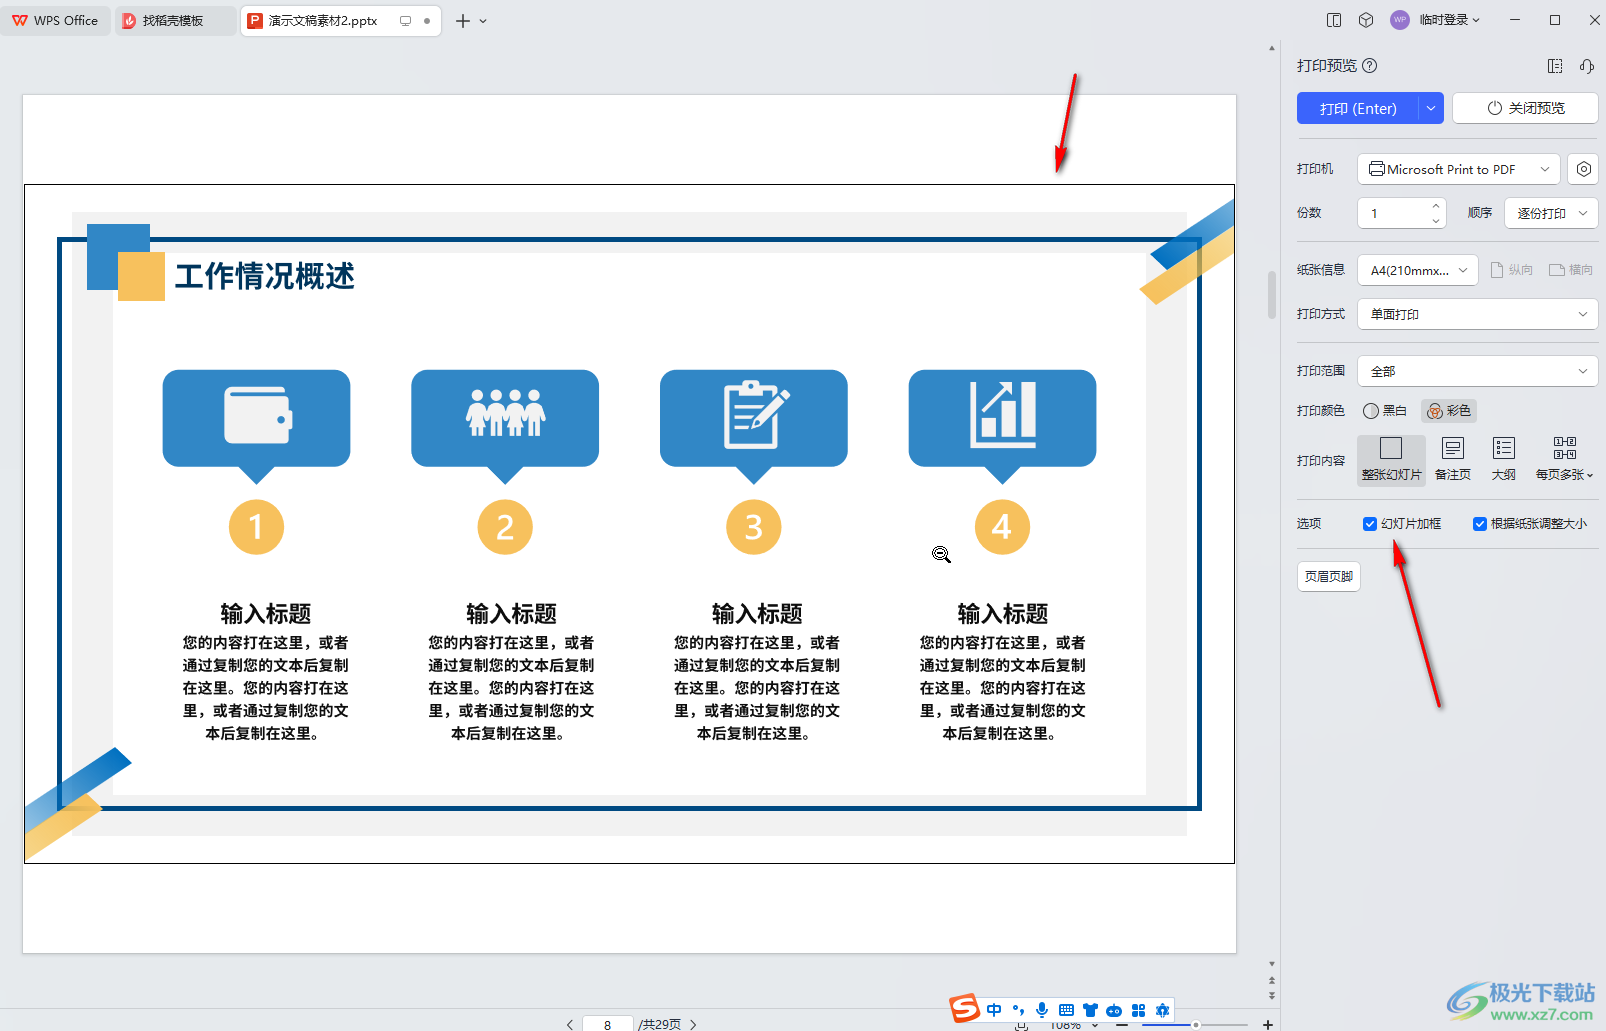1606x1031 pixels.
Task: Open the 临时登录 account dropdown
Action: tap(1449, 20)
